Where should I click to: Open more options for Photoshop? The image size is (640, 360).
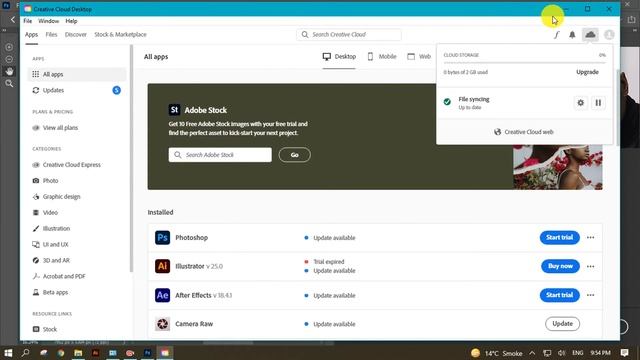coord(590,238)
